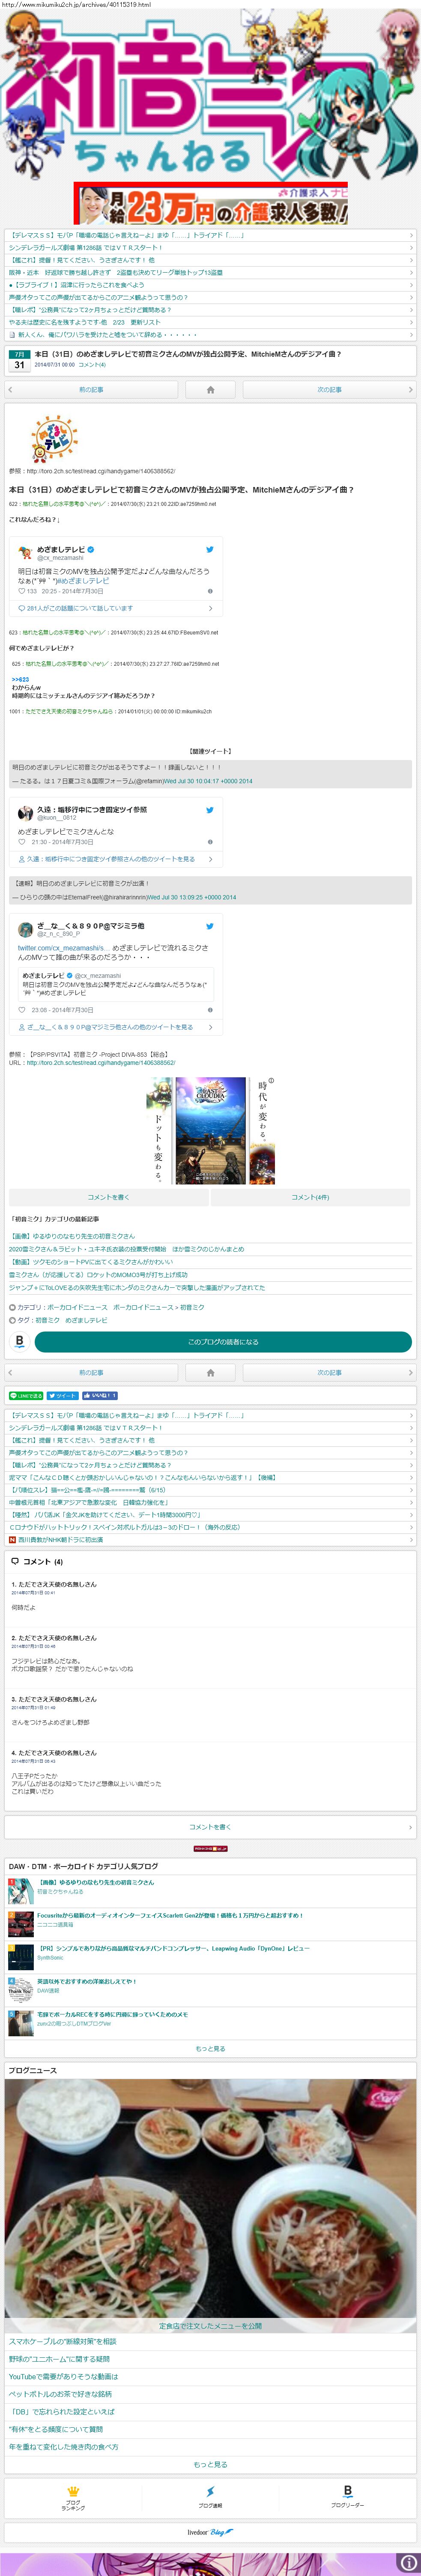This screenshot has height=2576, width=421.
Task: Open 宅録でボーカルREC ranking article
Action: coord(112,2014)
